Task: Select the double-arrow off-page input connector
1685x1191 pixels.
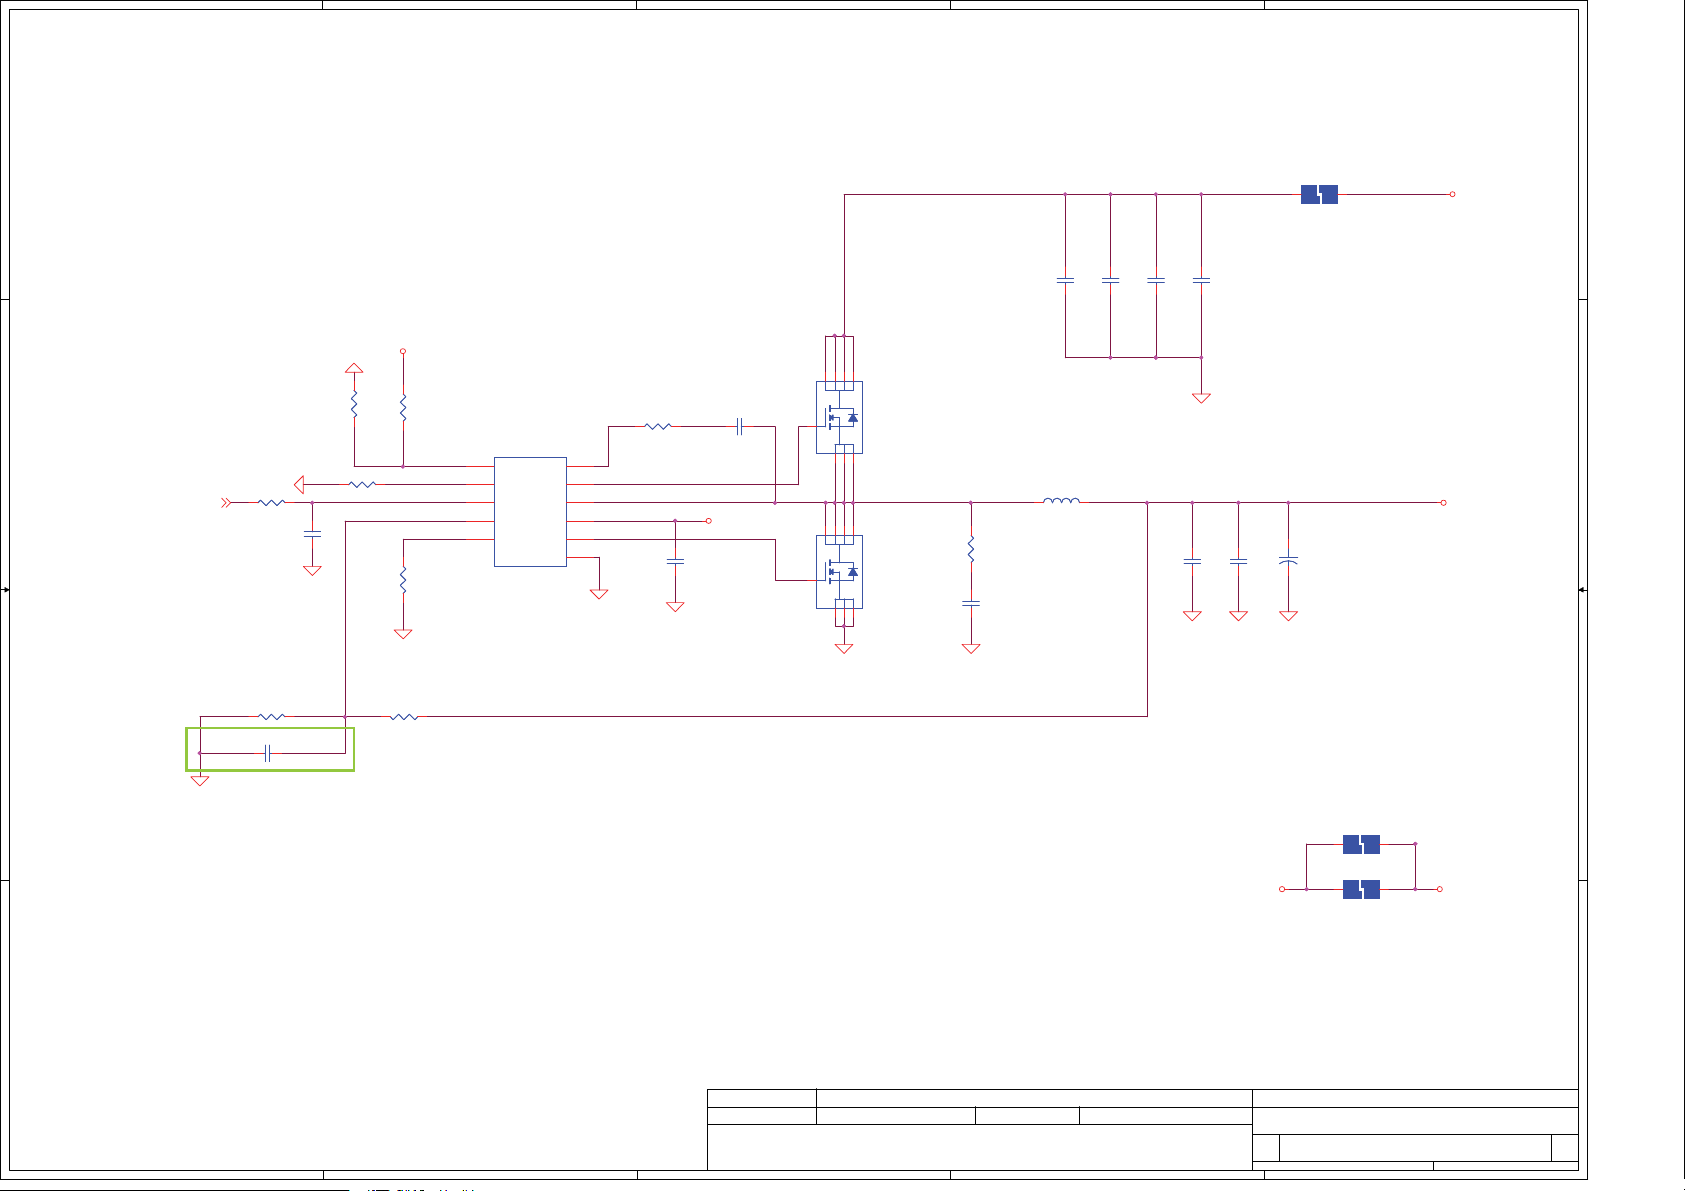Action: point(226,503)
